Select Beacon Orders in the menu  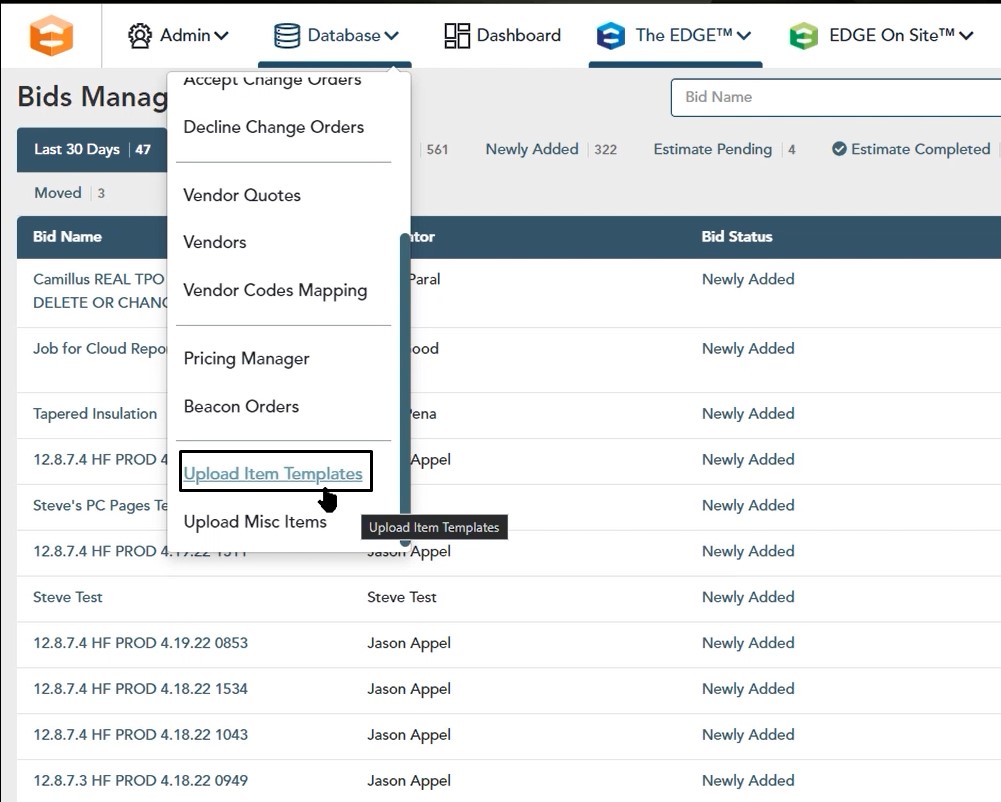coord(241,406)
